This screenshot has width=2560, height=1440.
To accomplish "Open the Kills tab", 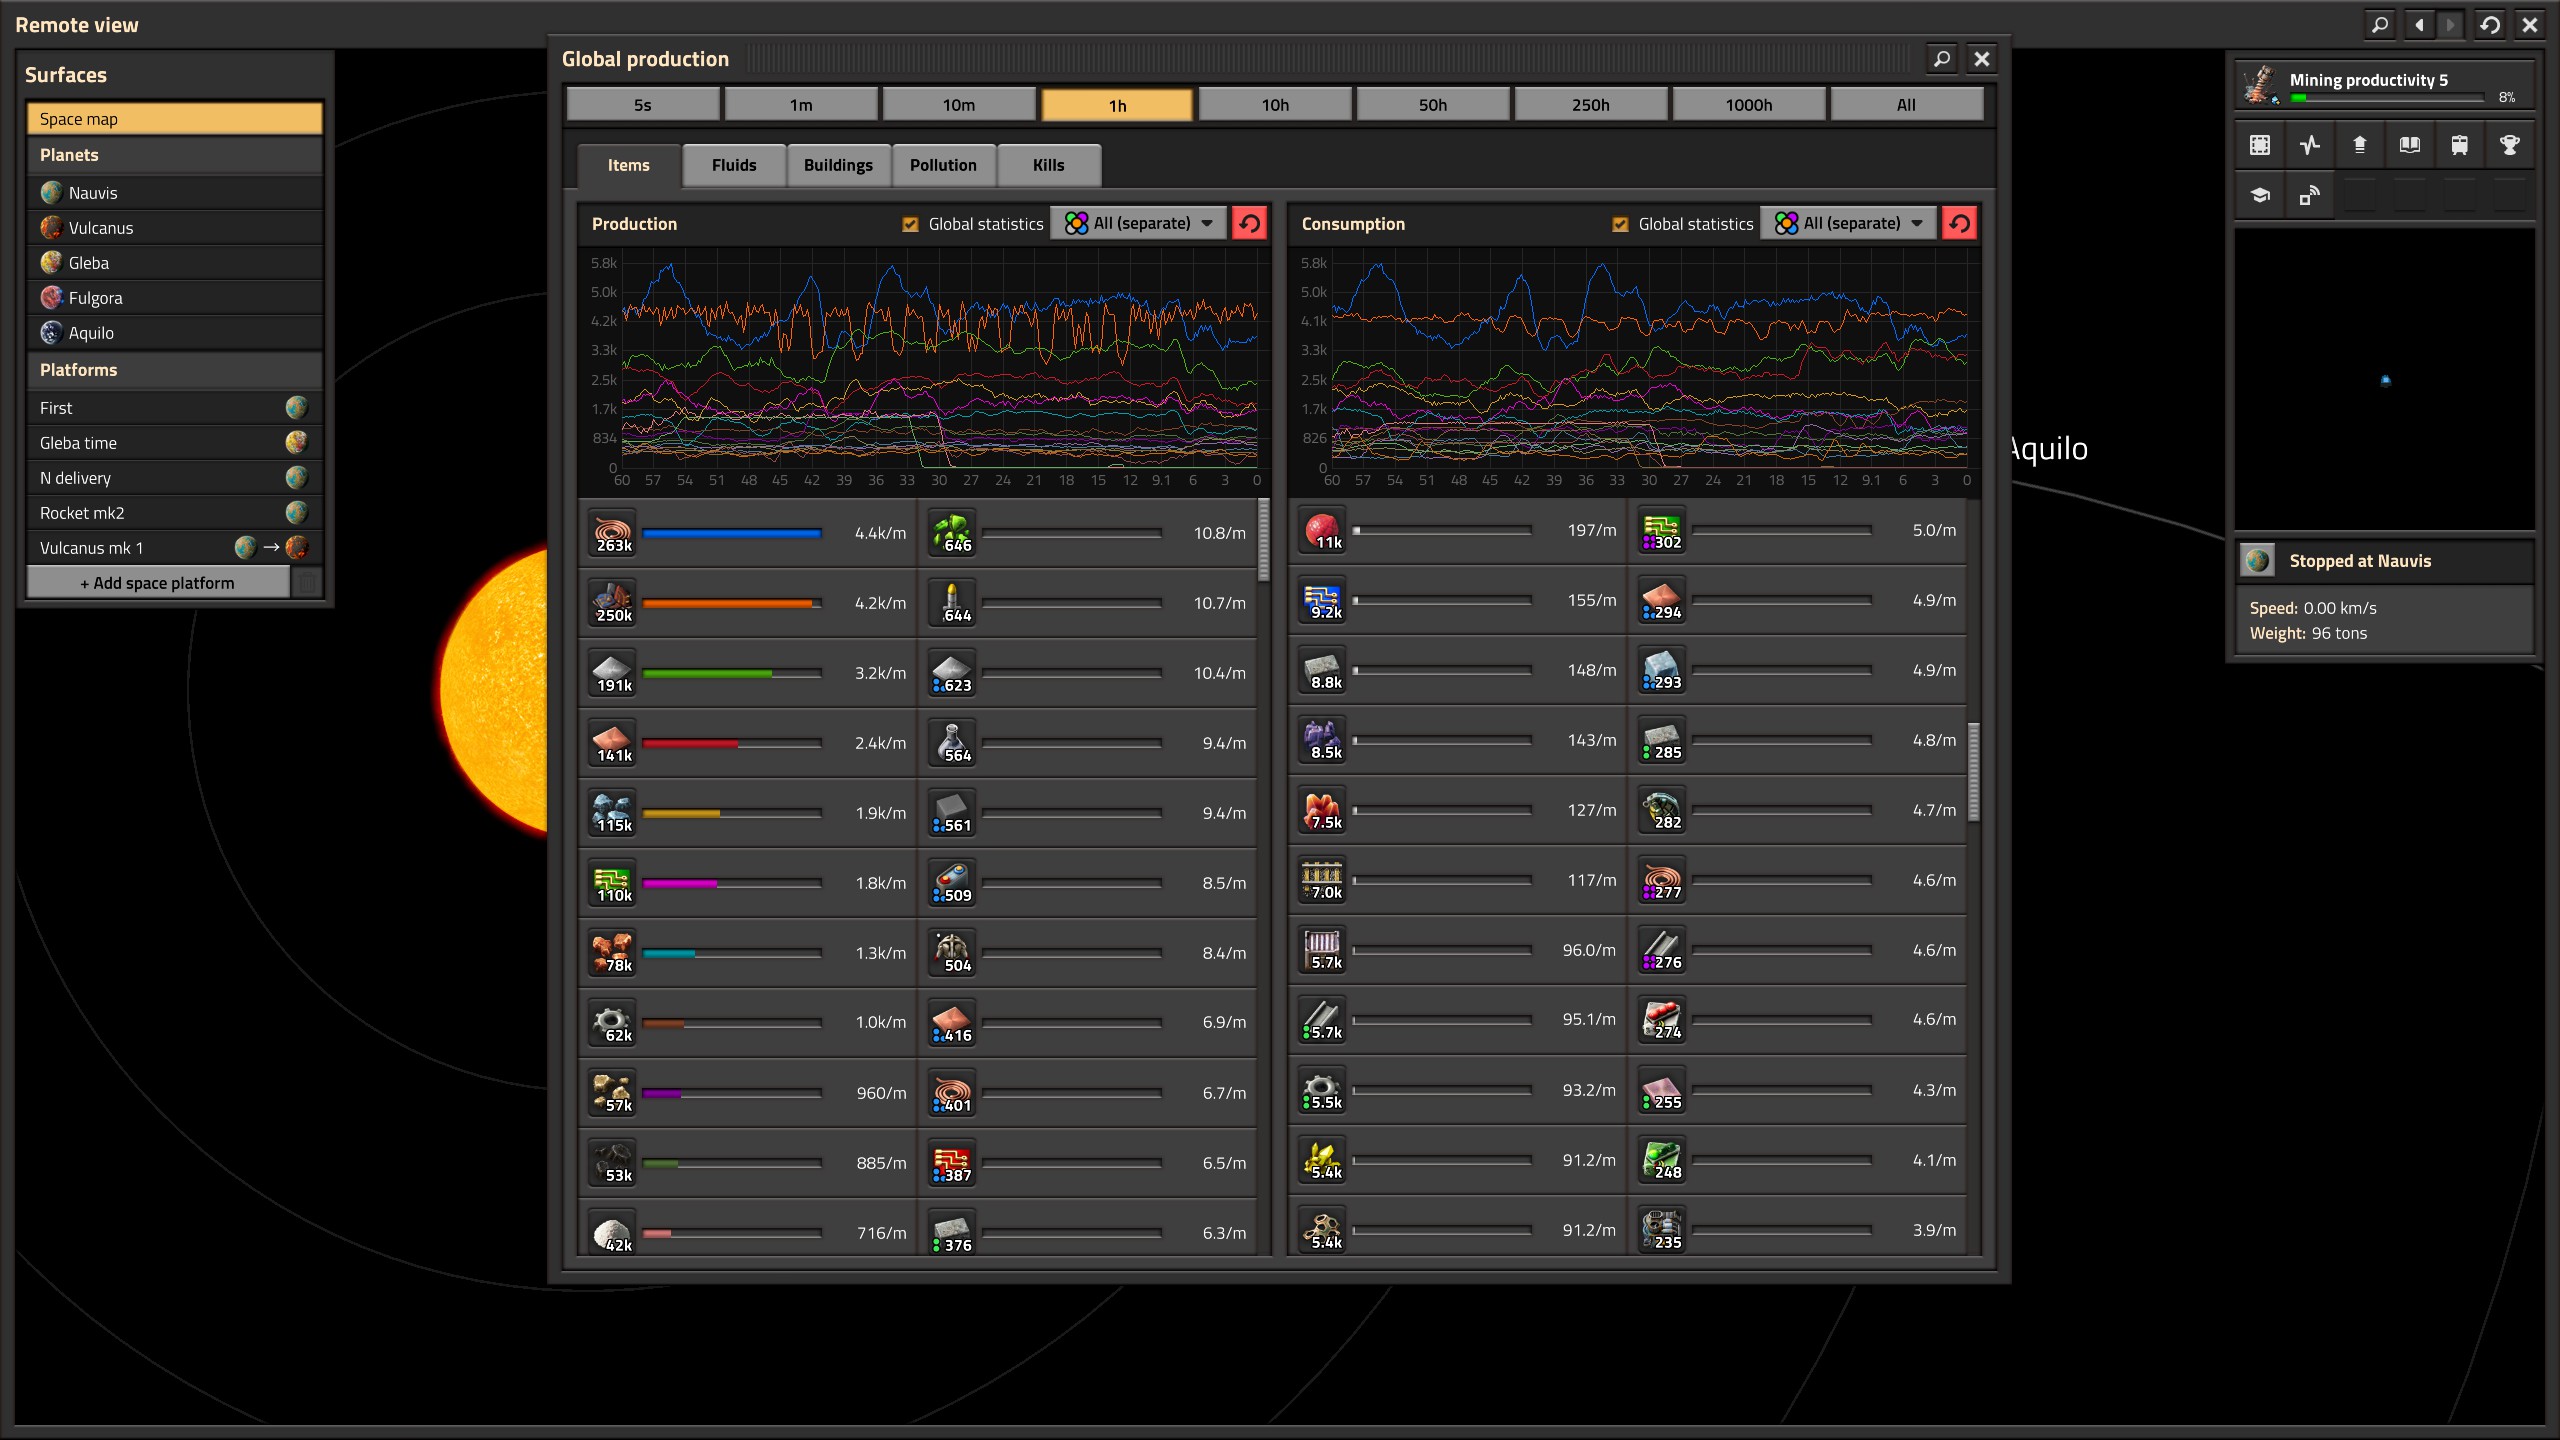I will click(1049, 166).
